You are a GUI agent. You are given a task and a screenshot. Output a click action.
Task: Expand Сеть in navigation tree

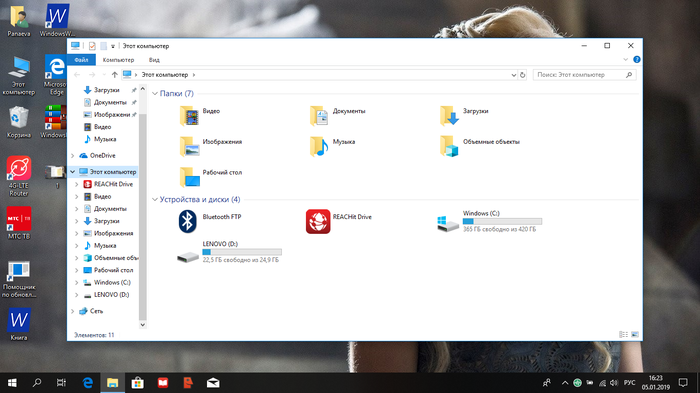coord(73,311)
